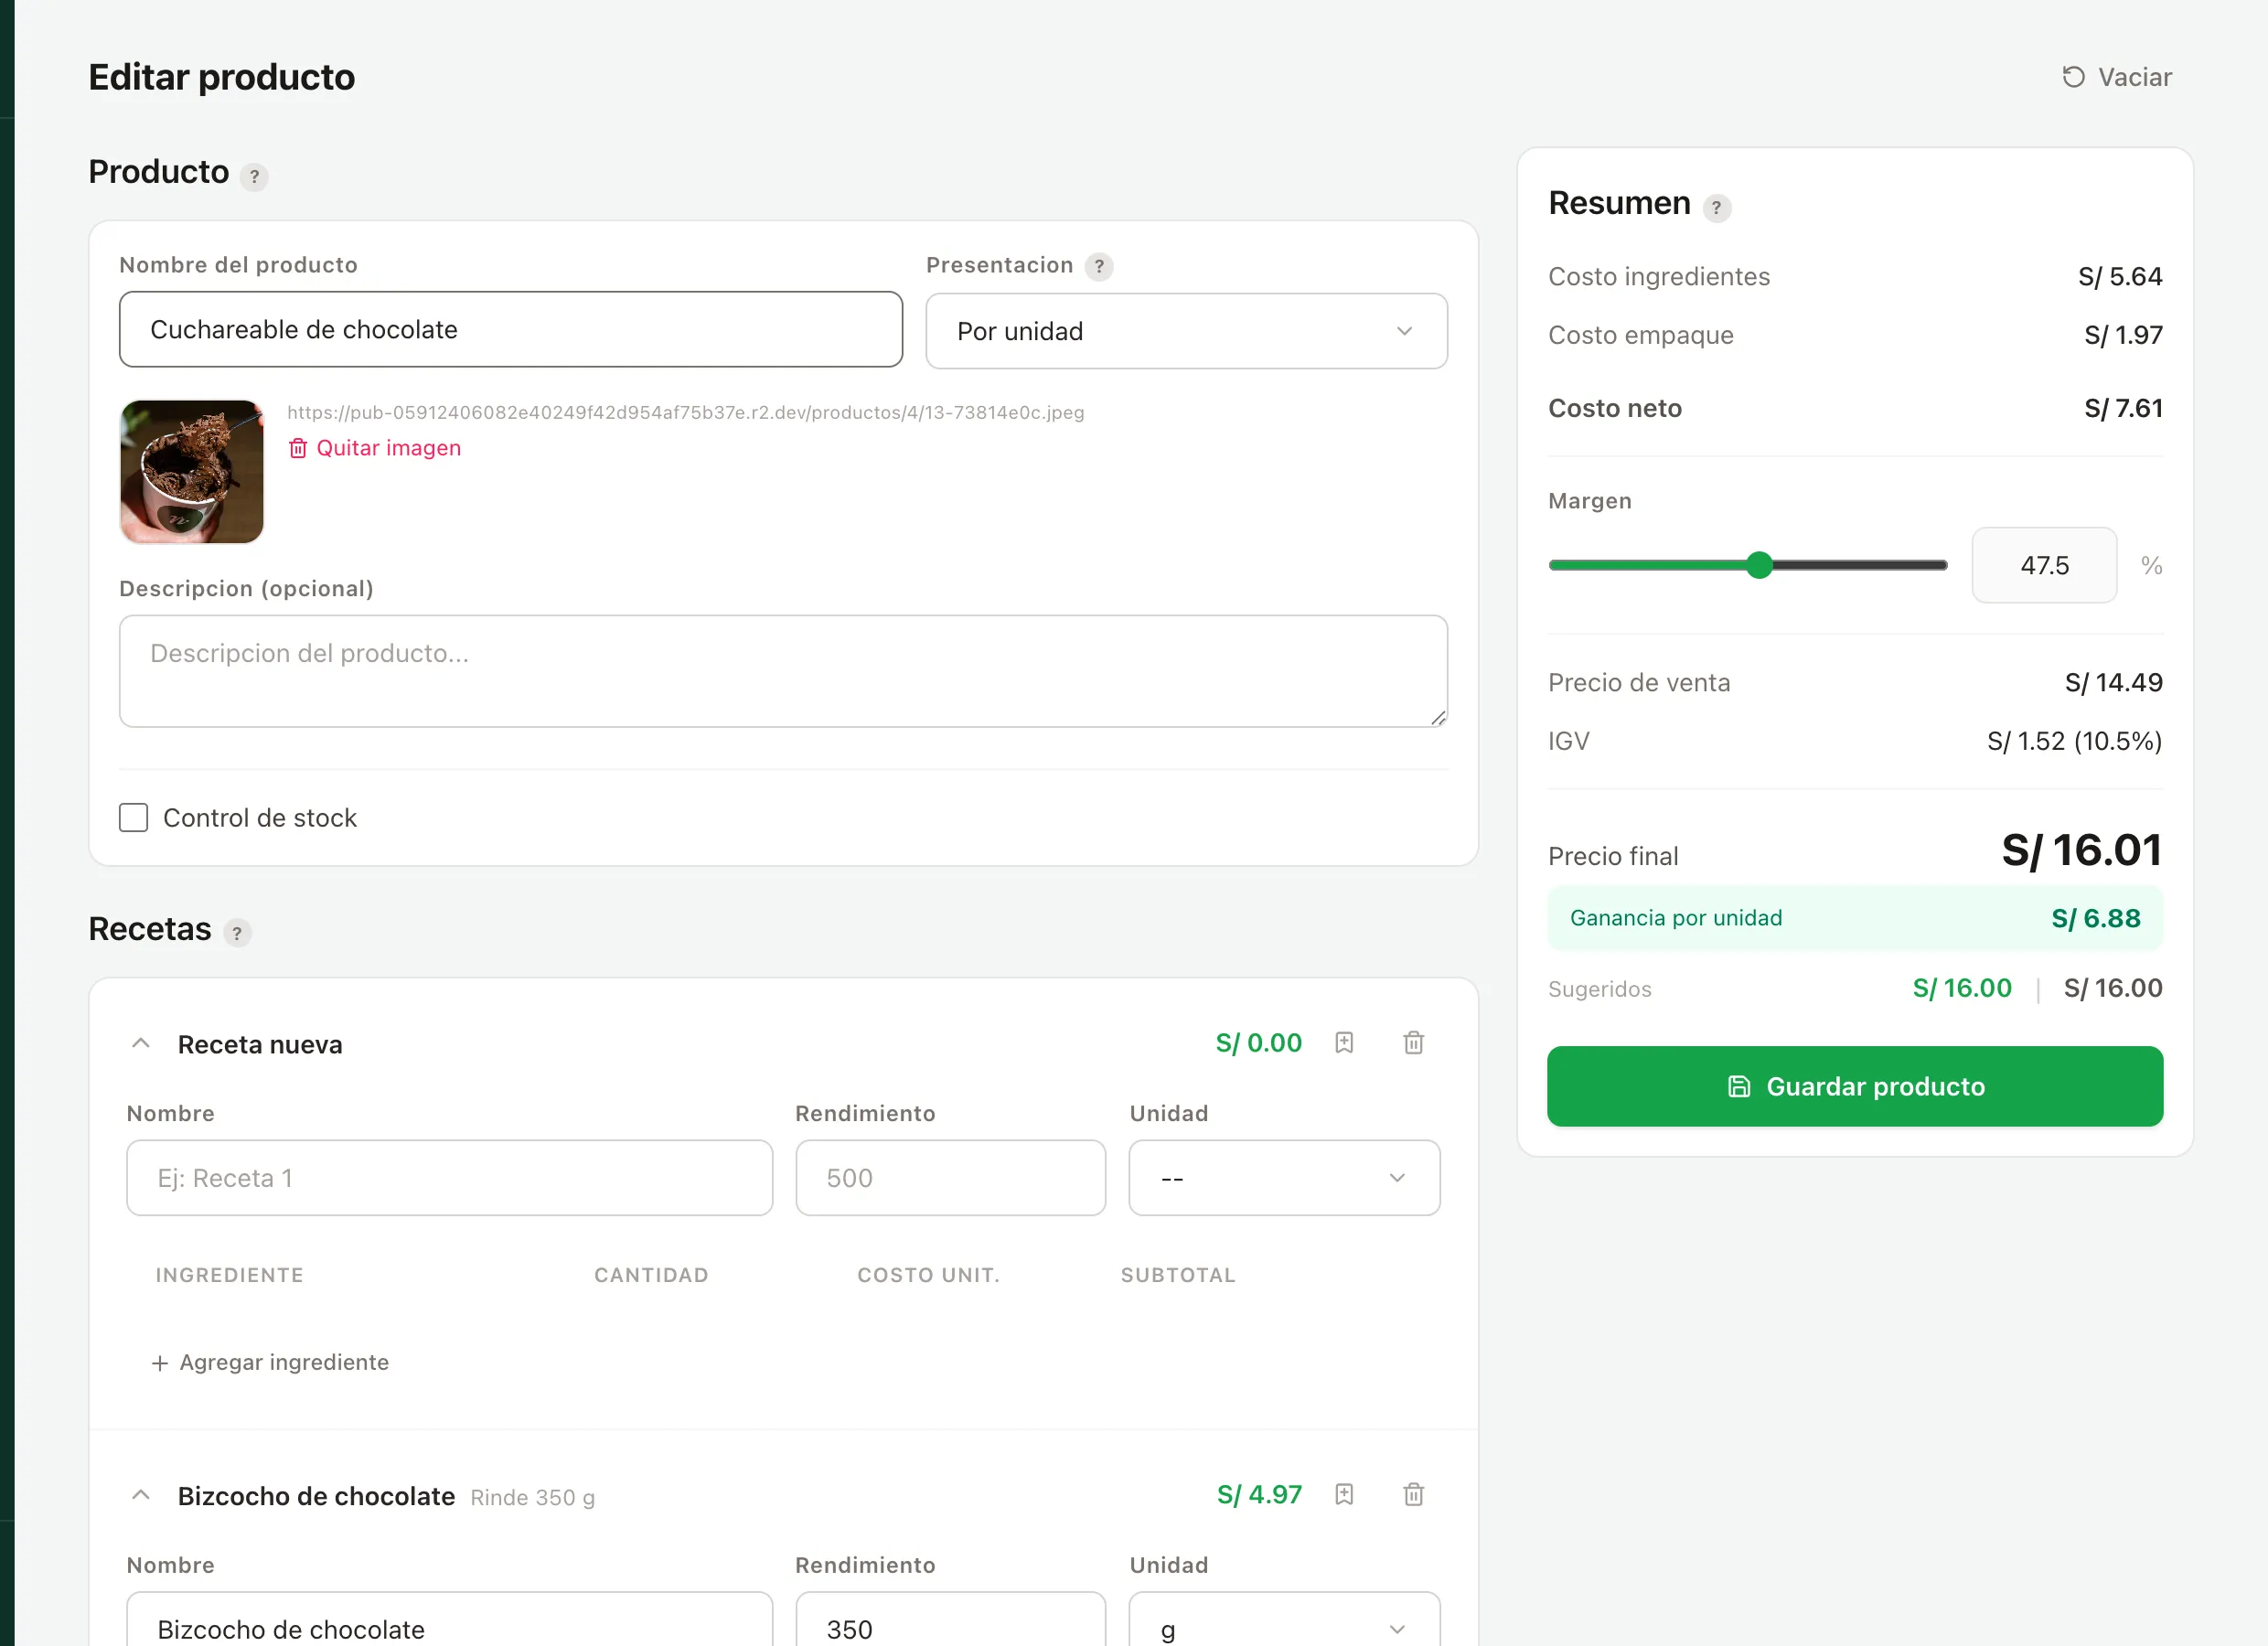Click the Recetas help question mark icon
This screenshot has width=2268, height=1646.
237,933
